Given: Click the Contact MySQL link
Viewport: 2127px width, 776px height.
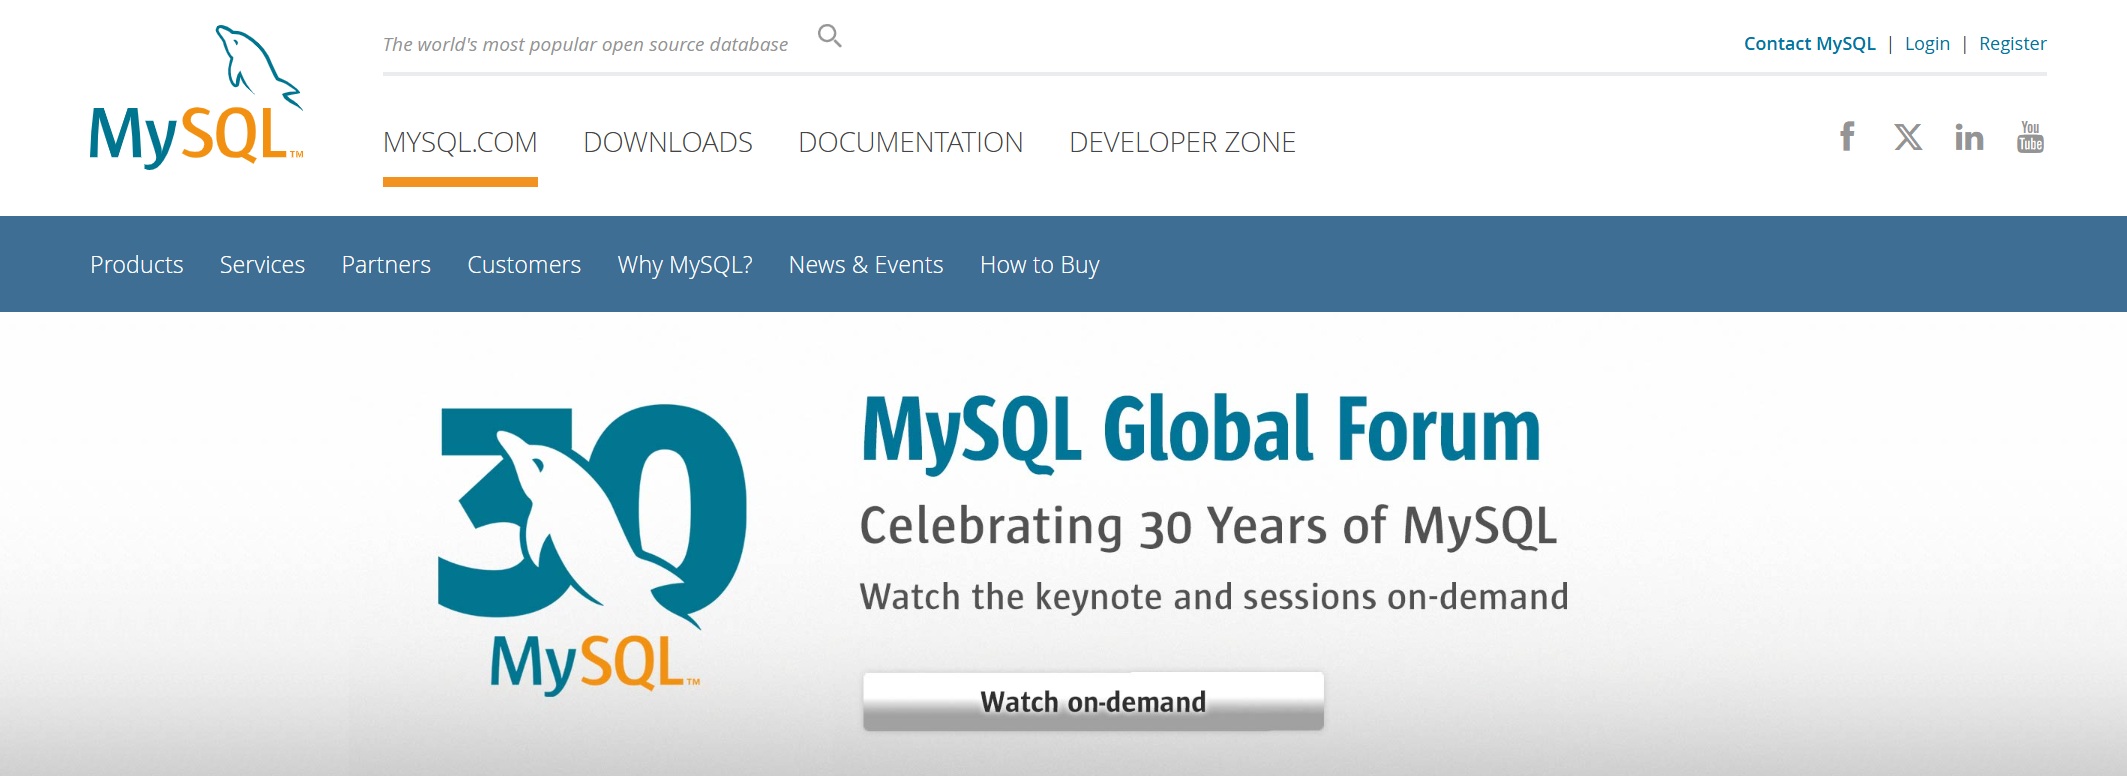Looking at the screenshot, I should coord(1810,44).
